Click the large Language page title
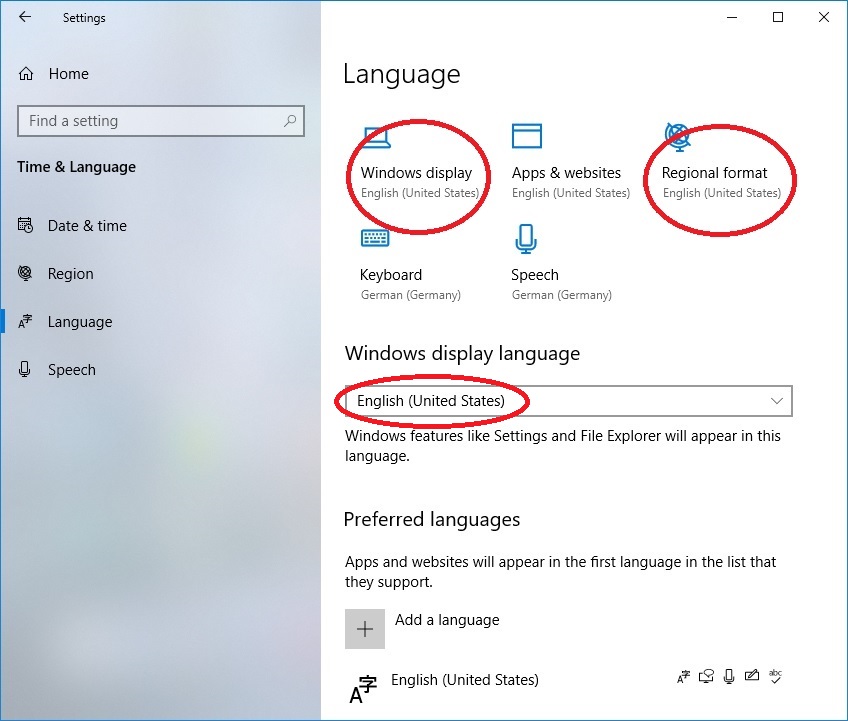The width and height of the screenshot is (848, 721). click(x=402, y=74)
